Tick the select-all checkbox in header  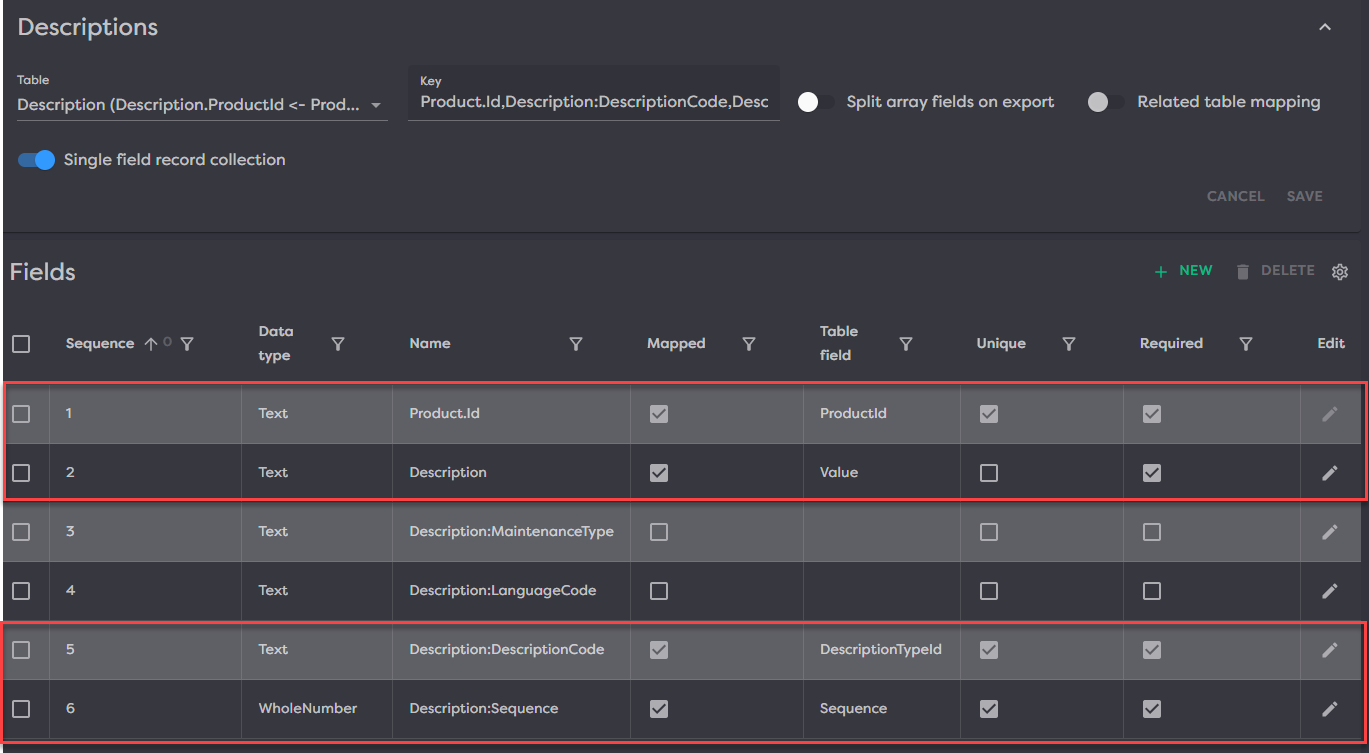pyautogui.click(x=21, y=344)
